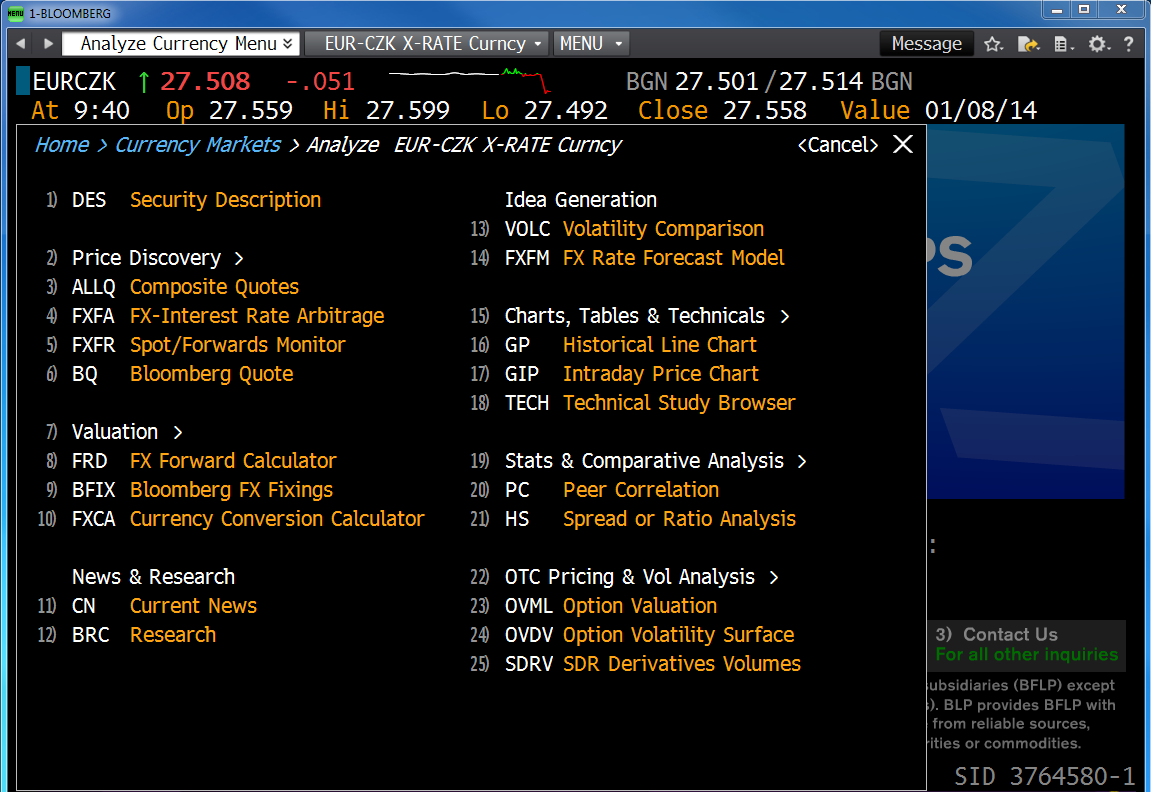Viewport: 1151px width, 792px height.
Task: Click the Lo value 27.492
Action: tap(565, 111)
